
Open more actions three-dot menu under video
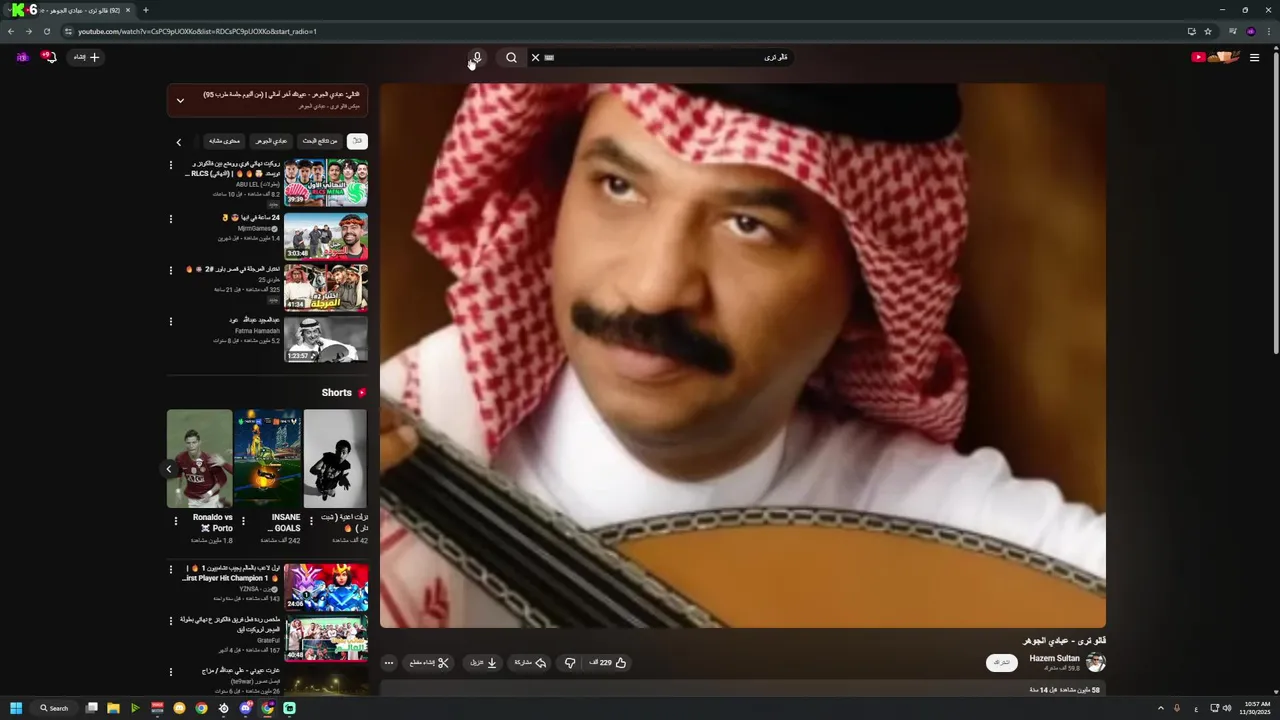coord(389,663)
